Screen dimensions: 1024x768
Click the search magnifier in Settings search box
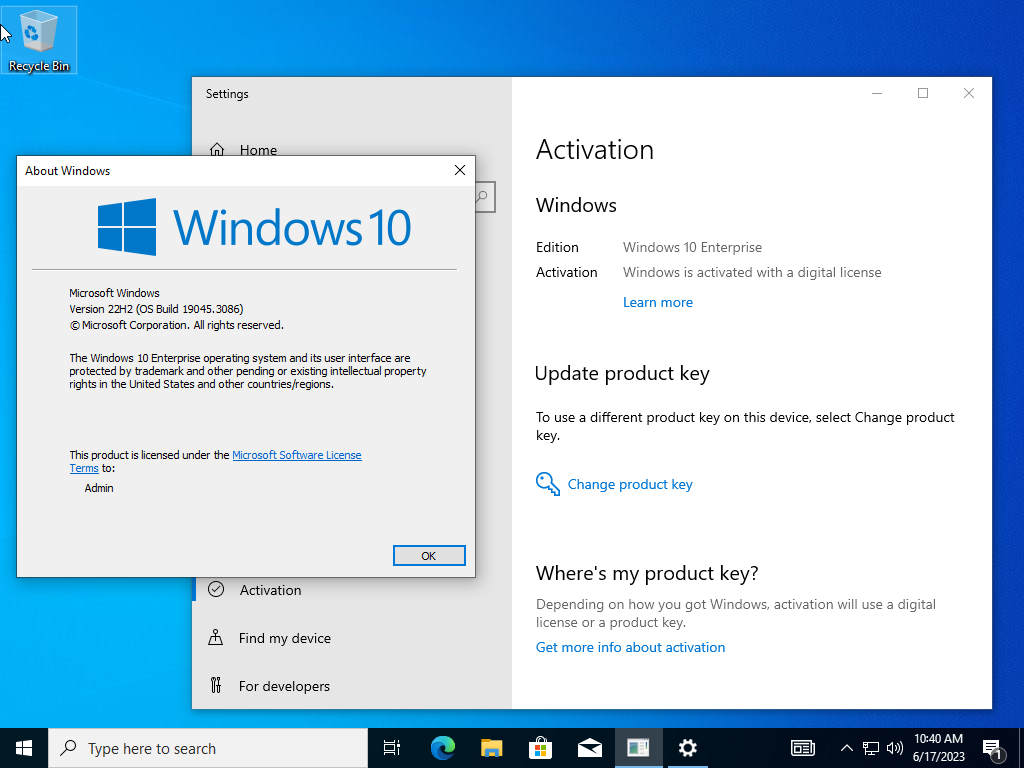tap(483, 197)
